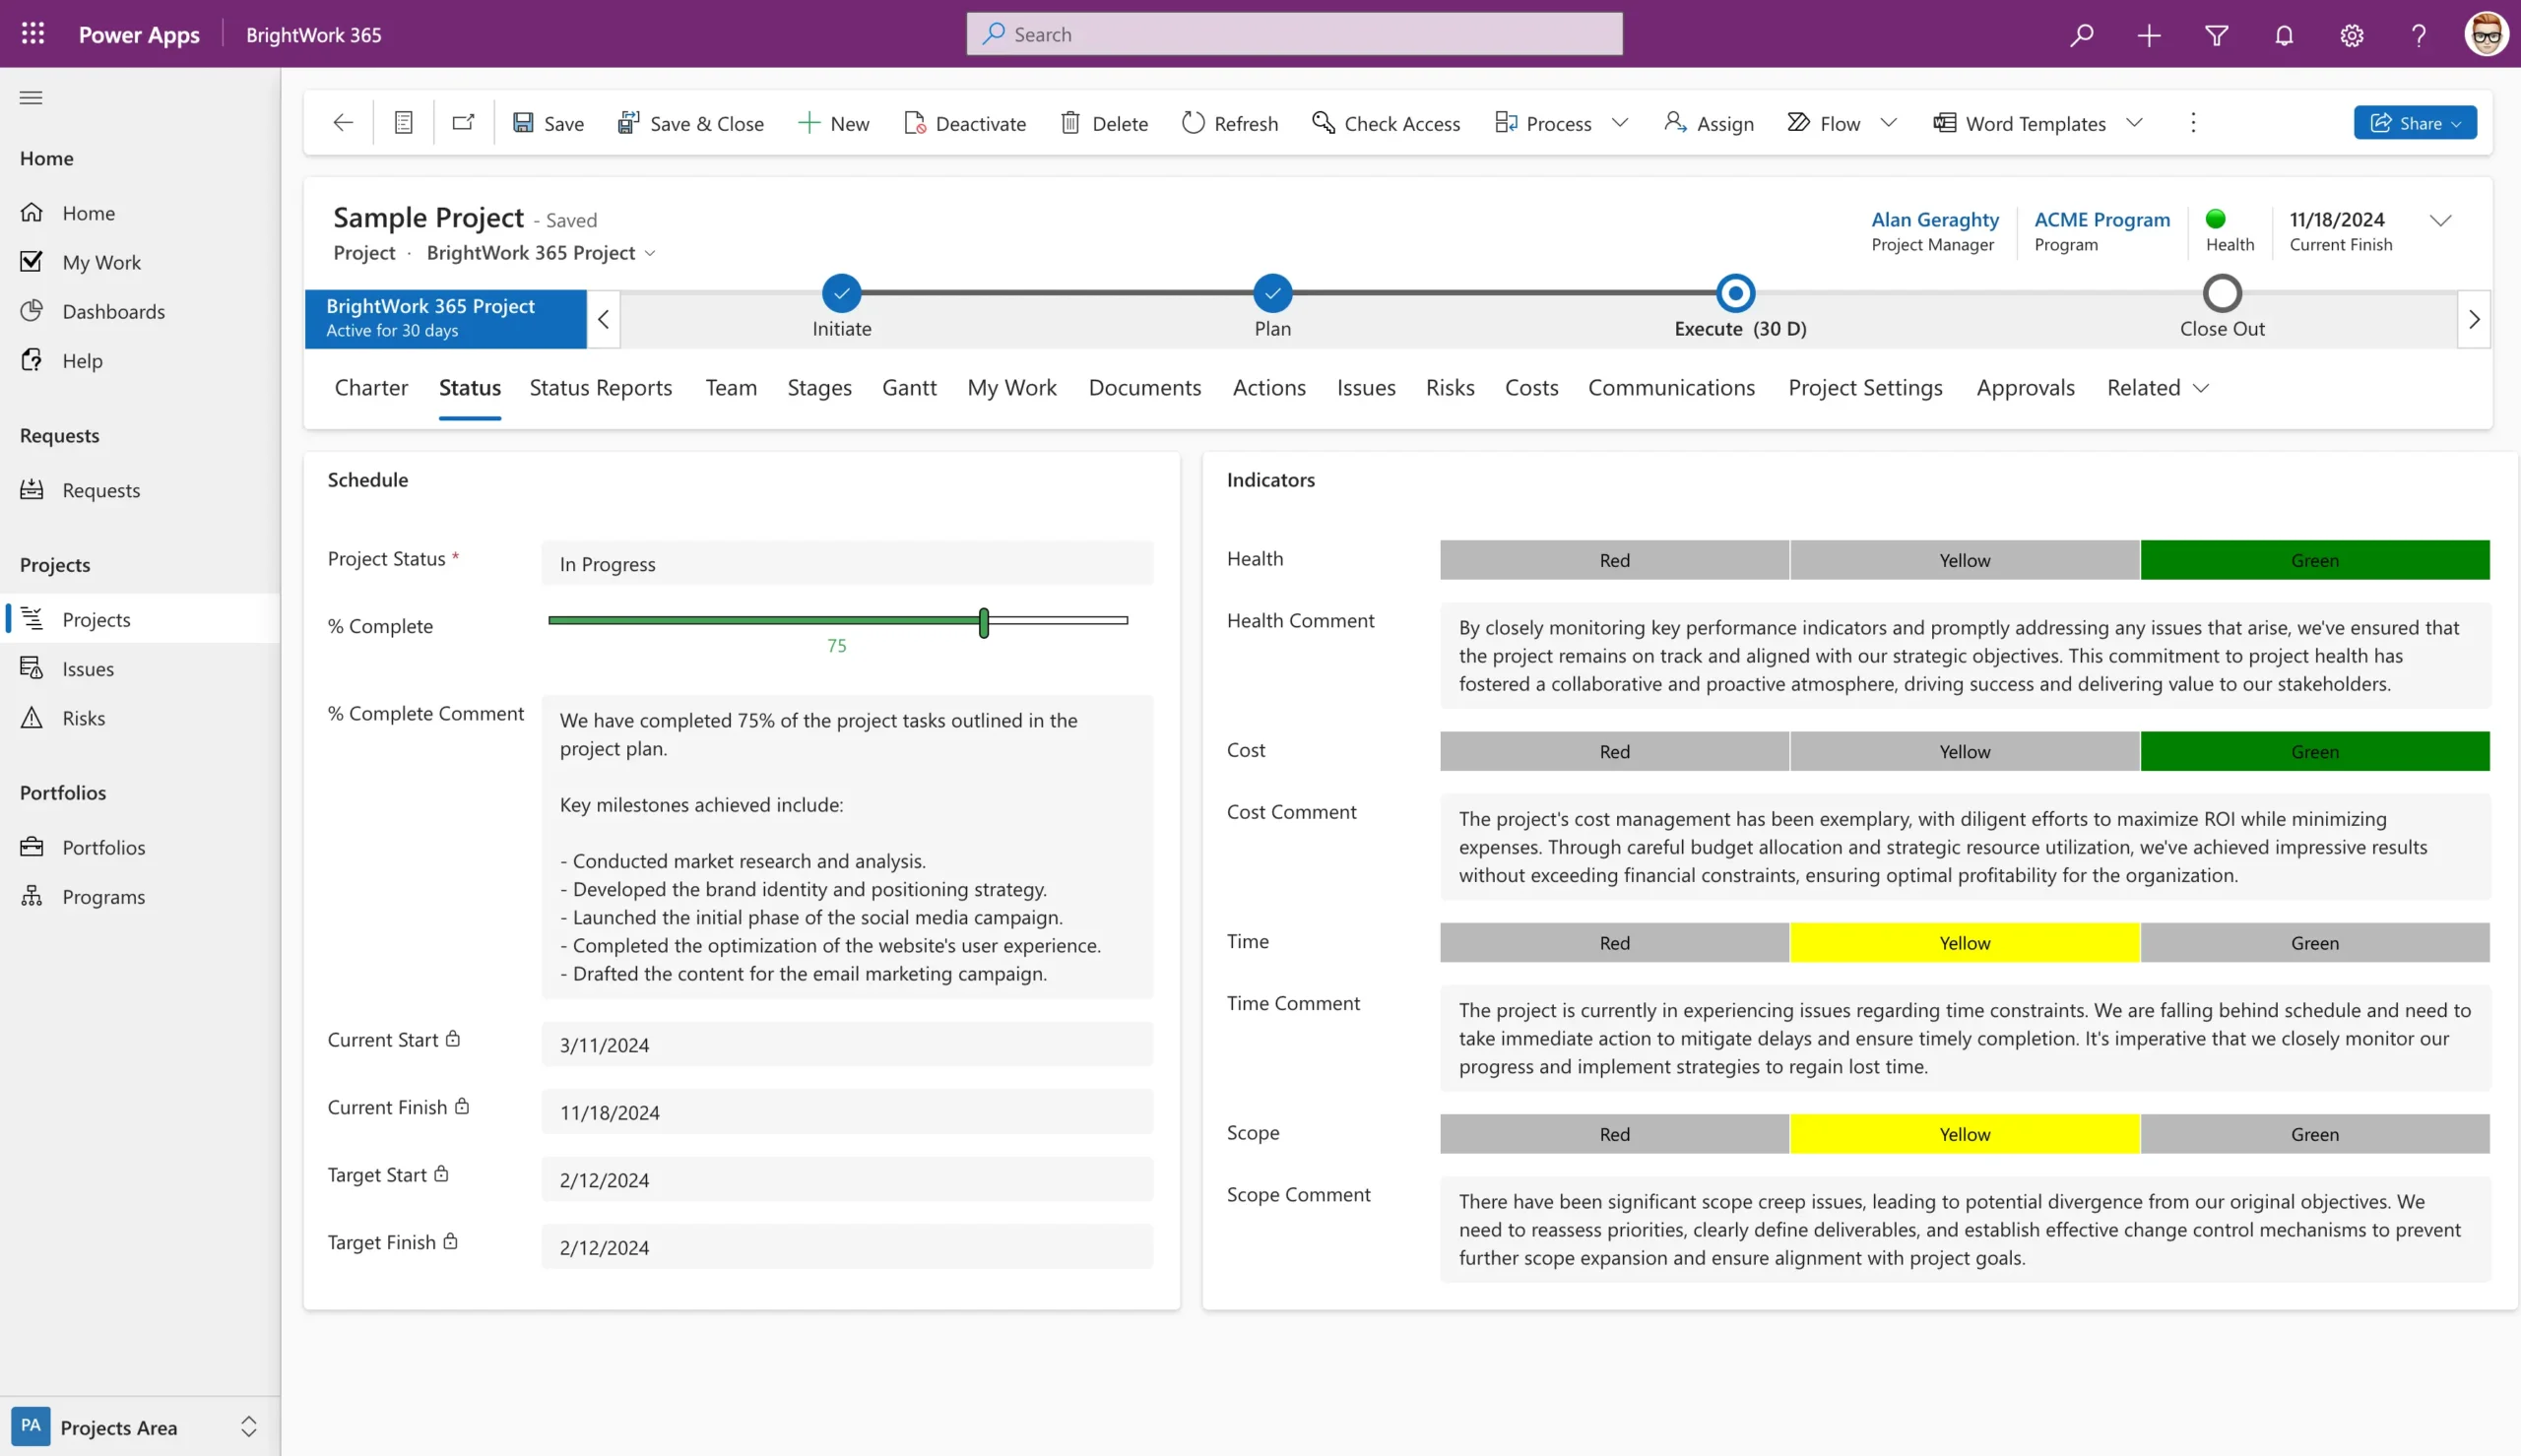The image size is (2521, 1456).
Task: Expand the Word Templates dropdown arrow
Action: point(2135,123)
